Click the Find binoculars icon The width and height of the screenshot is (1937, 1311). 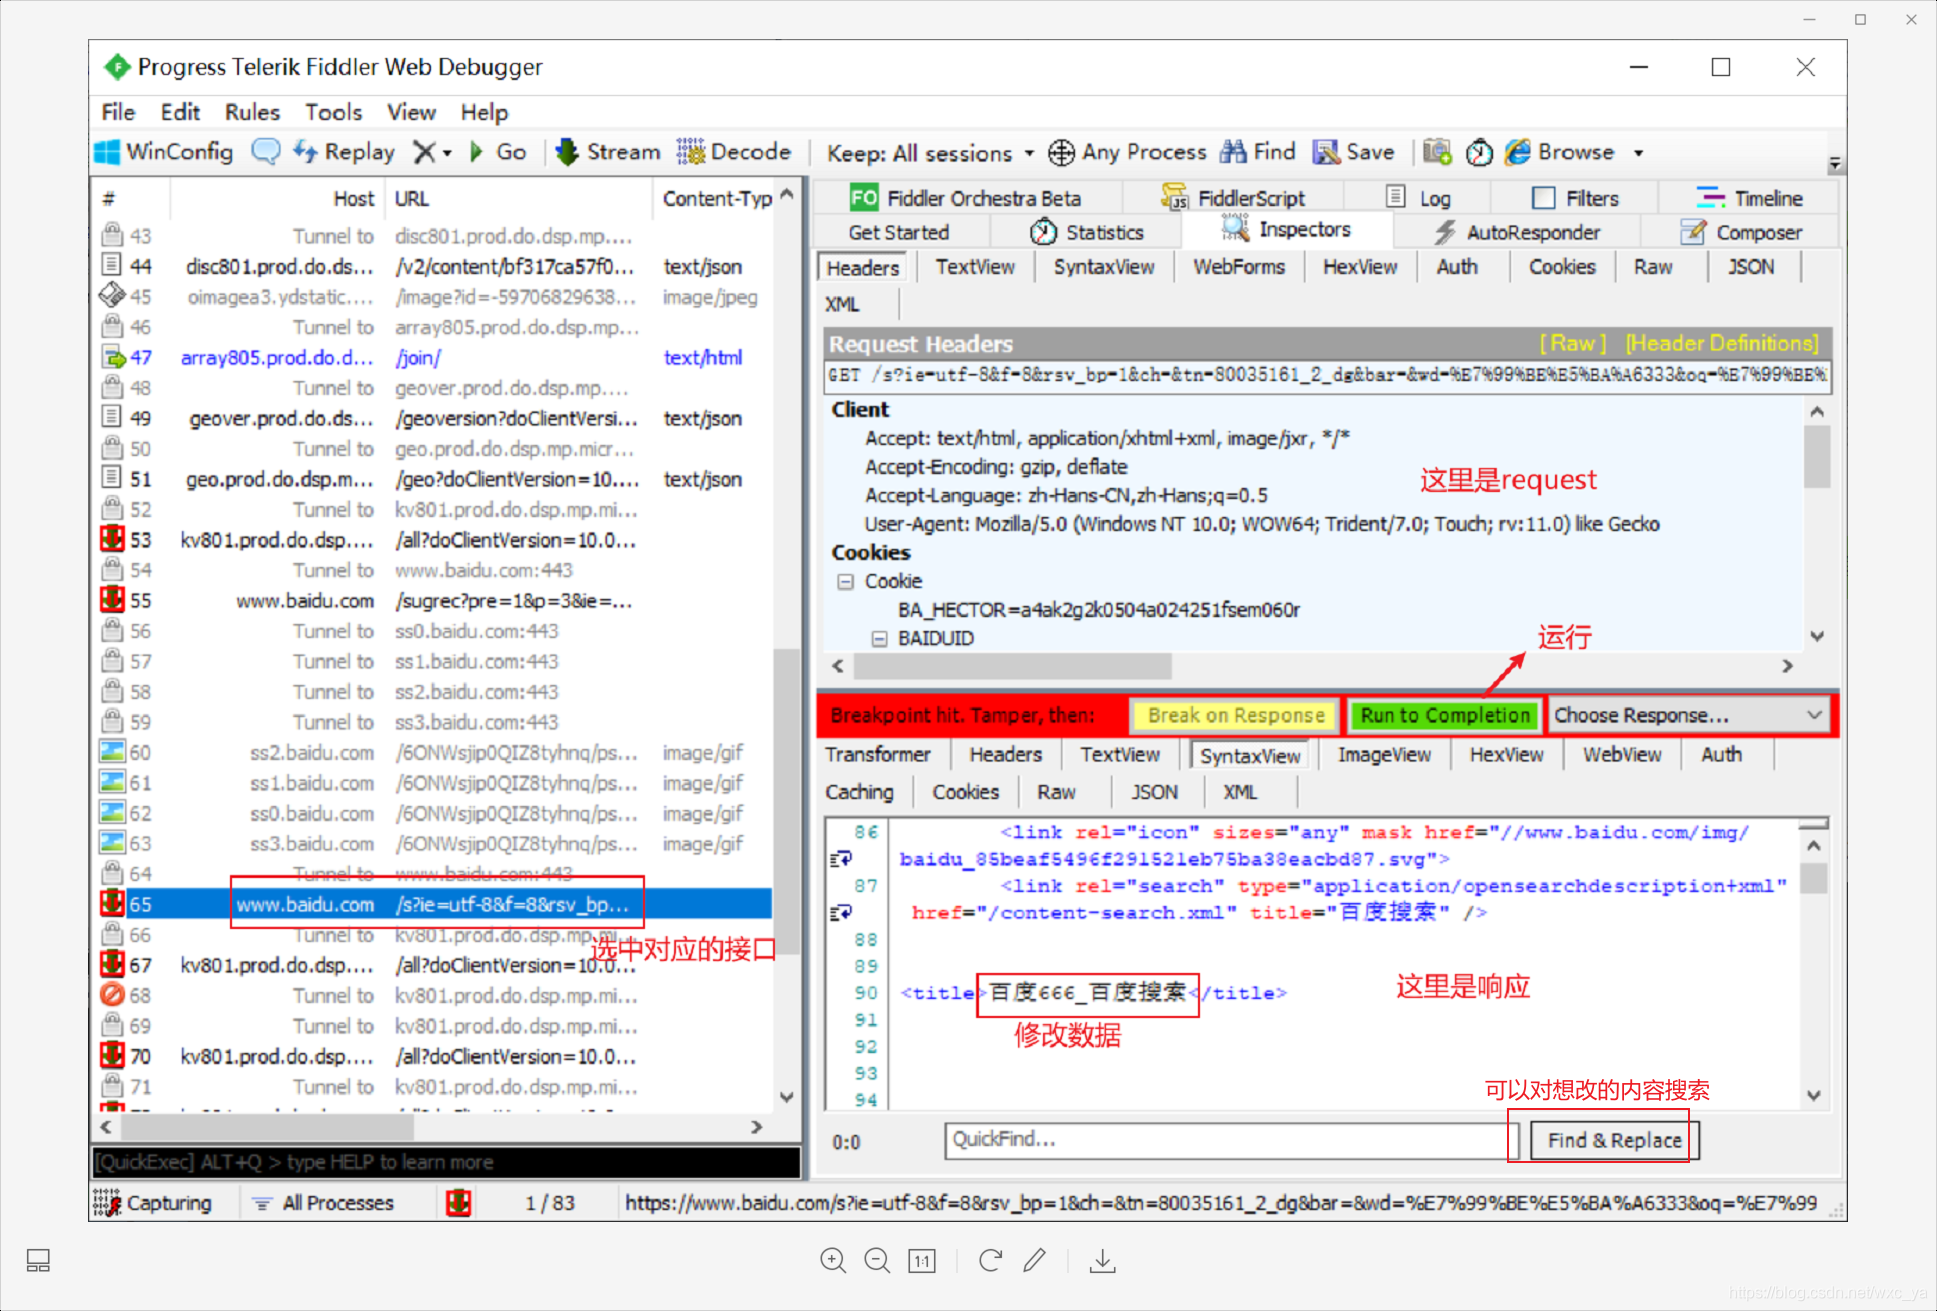pos(1233,152)
